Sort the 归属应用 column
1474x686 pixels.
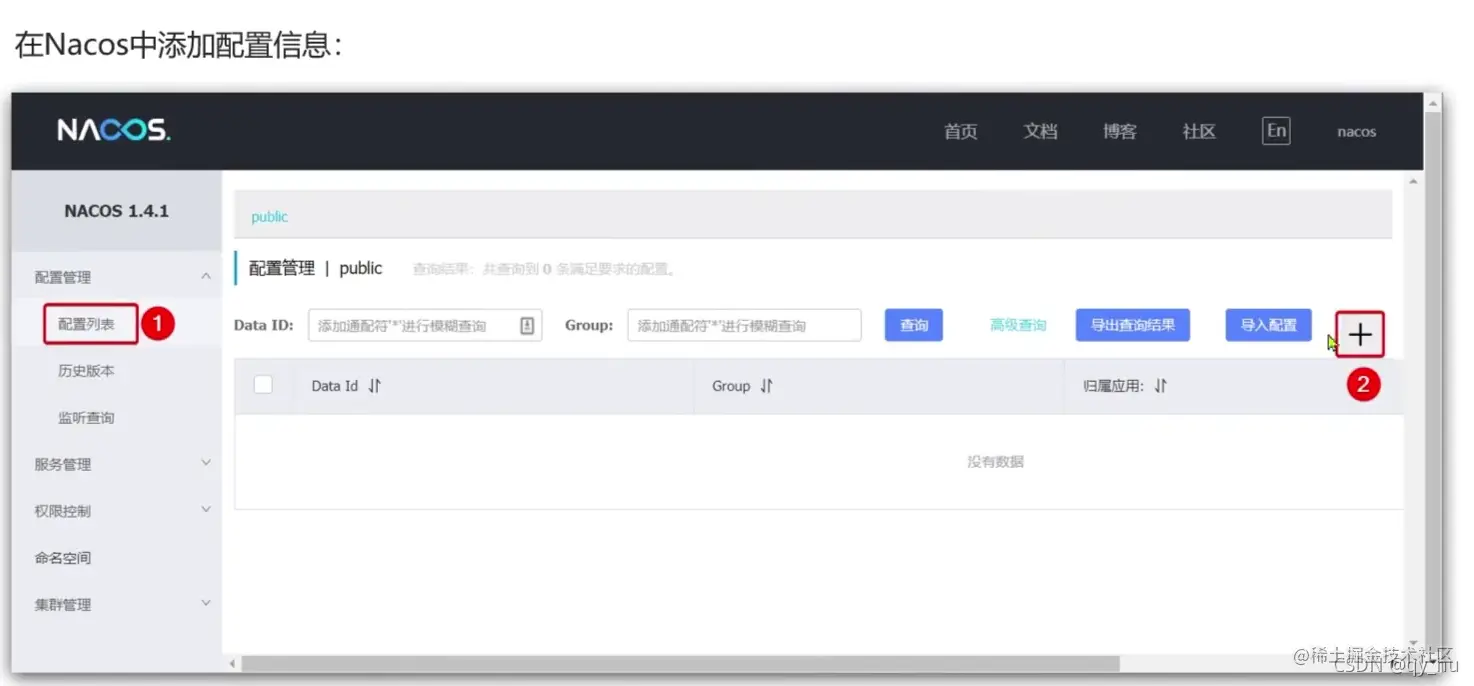pos(1159,384)
